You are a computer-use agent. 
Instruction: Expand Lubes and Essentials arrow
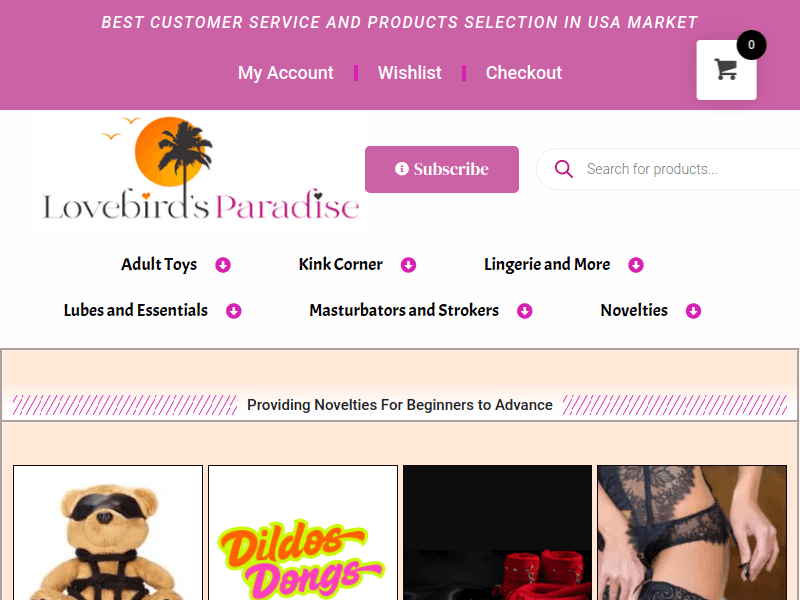[234, 311]
